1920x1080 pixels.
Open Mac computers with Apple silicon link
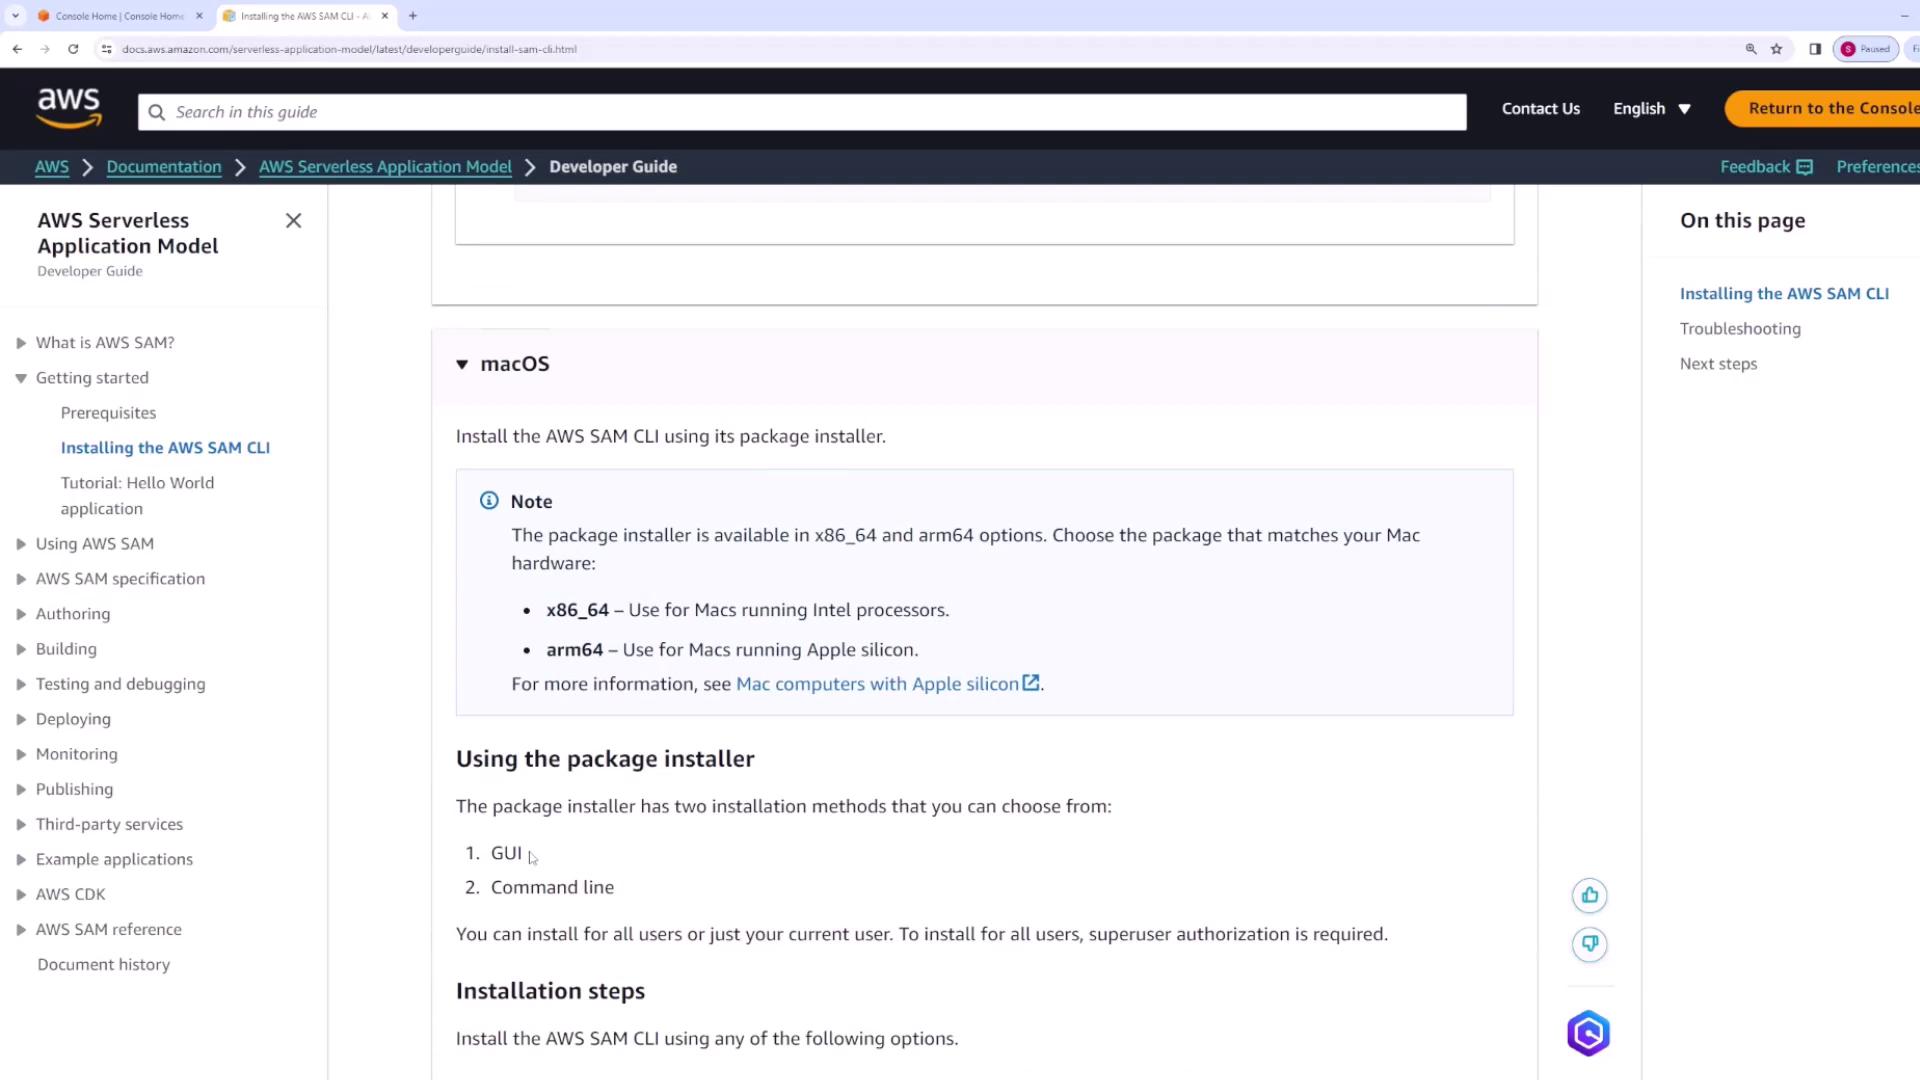coord(877,684)
